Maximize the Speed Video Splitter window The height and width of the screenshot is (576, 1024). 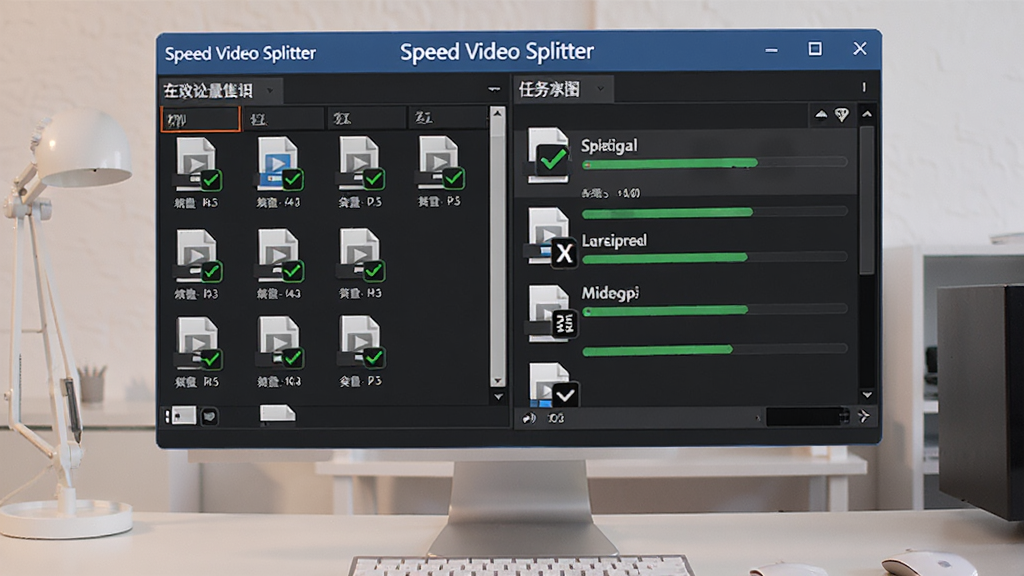tap(815, 49)
